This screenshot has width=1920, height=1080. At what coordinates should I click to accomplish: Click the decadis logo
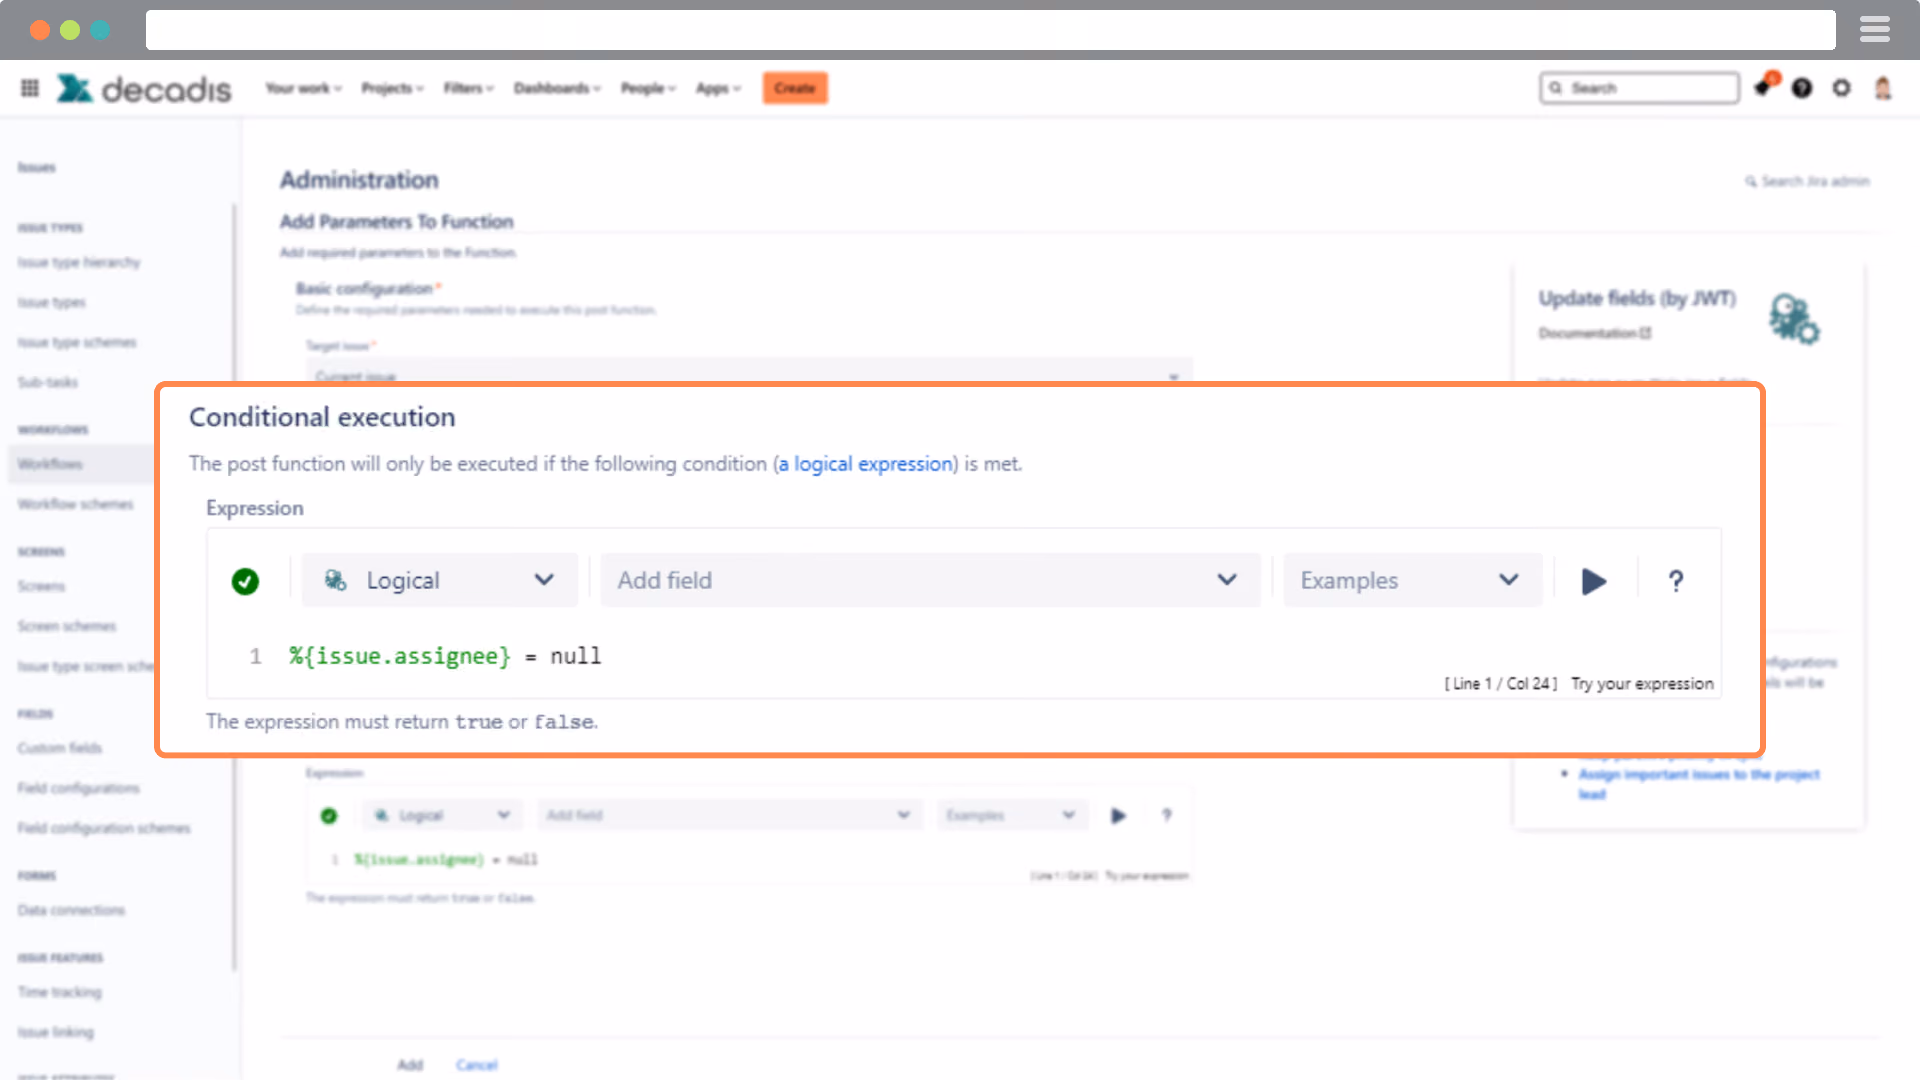pyautogui.click(x=144, y=88)
